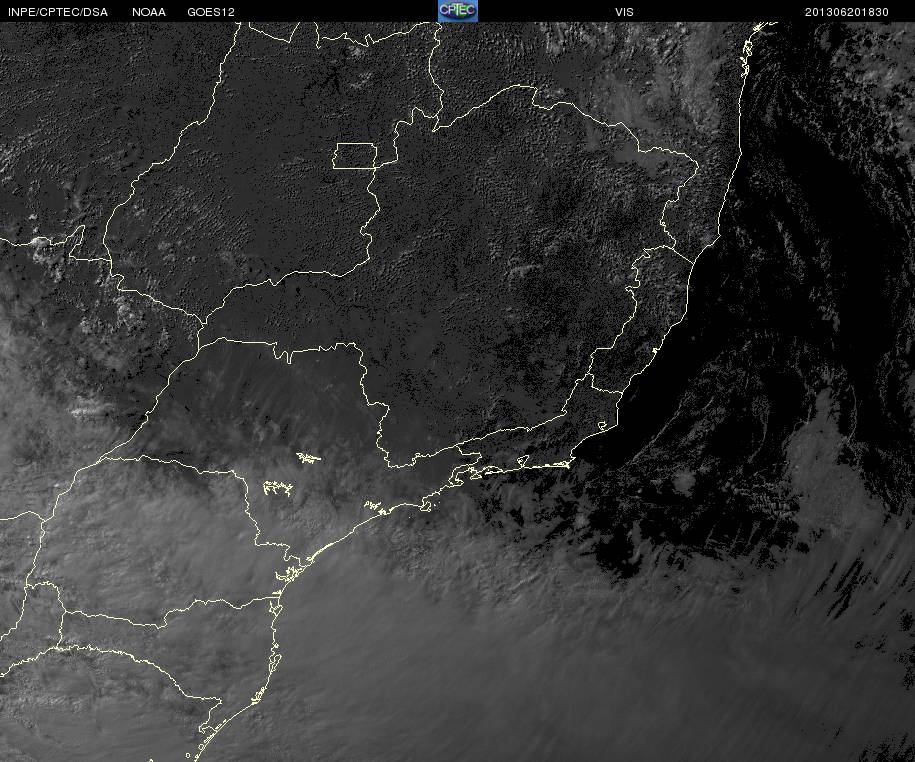Click the CPTEC logo in header
The height and width of the screenshot is (762, 915).
tap(458, 11)
